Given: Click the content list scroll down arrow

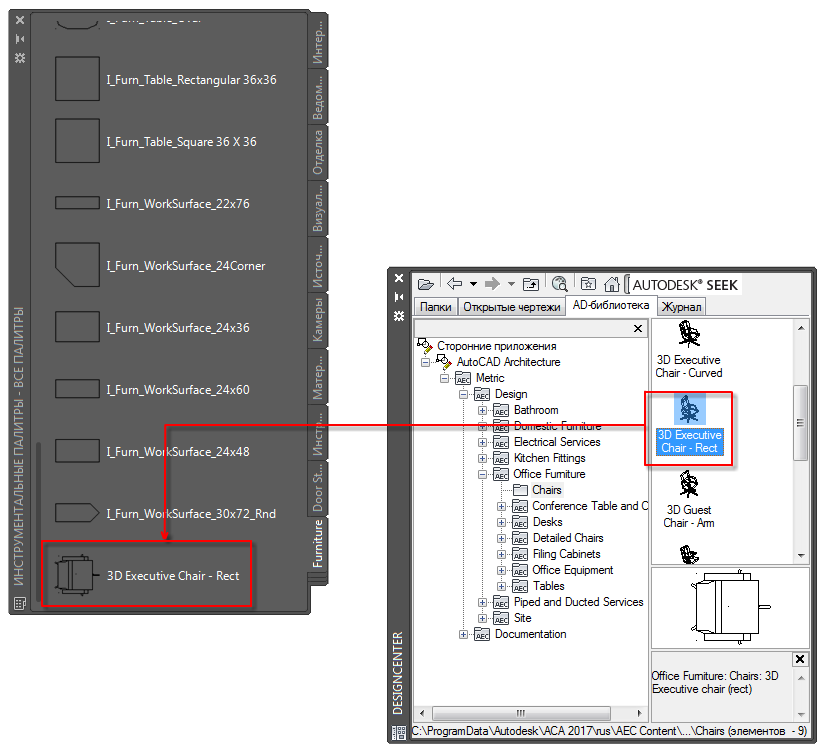Looking at the screenshot, I should click(801, 556).
